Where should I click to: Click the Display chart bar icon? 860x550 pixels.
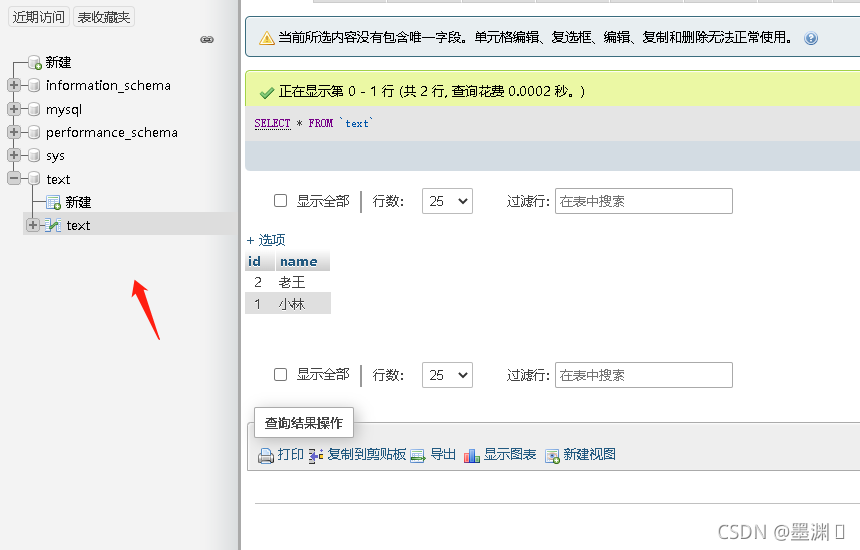(472, 455)
